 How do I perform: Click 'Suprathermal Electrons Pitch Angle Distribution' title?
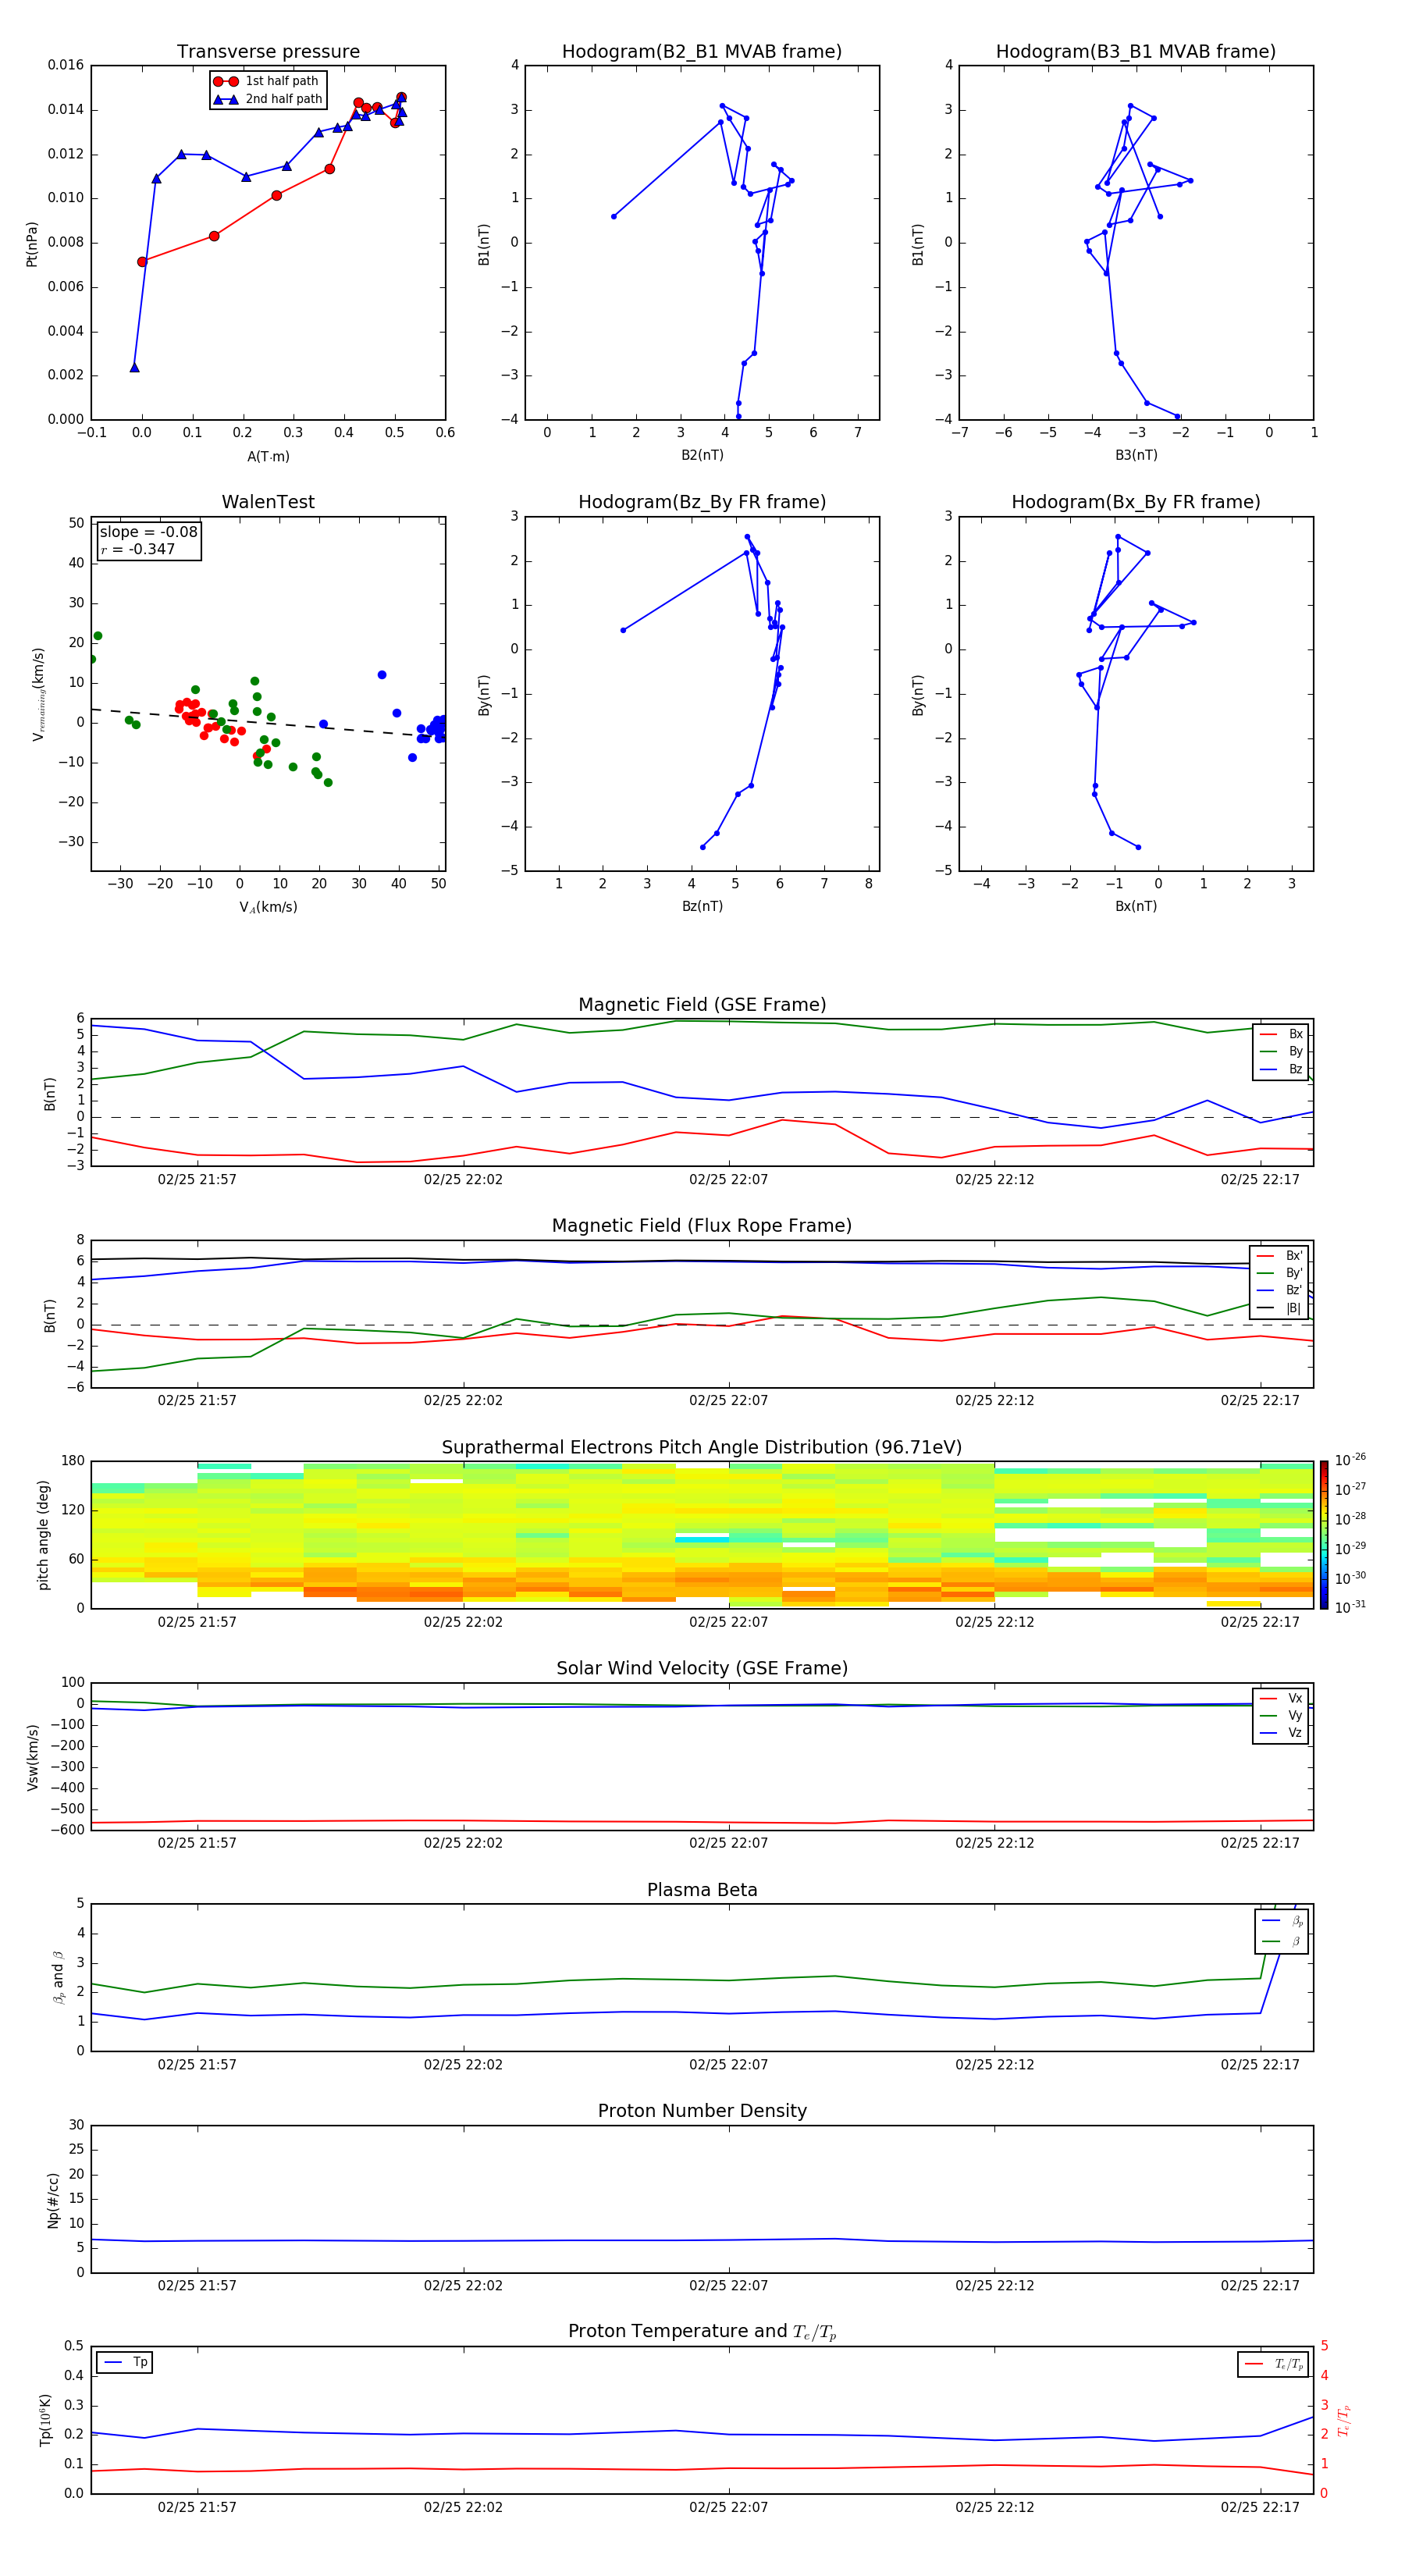point(702,1448)
